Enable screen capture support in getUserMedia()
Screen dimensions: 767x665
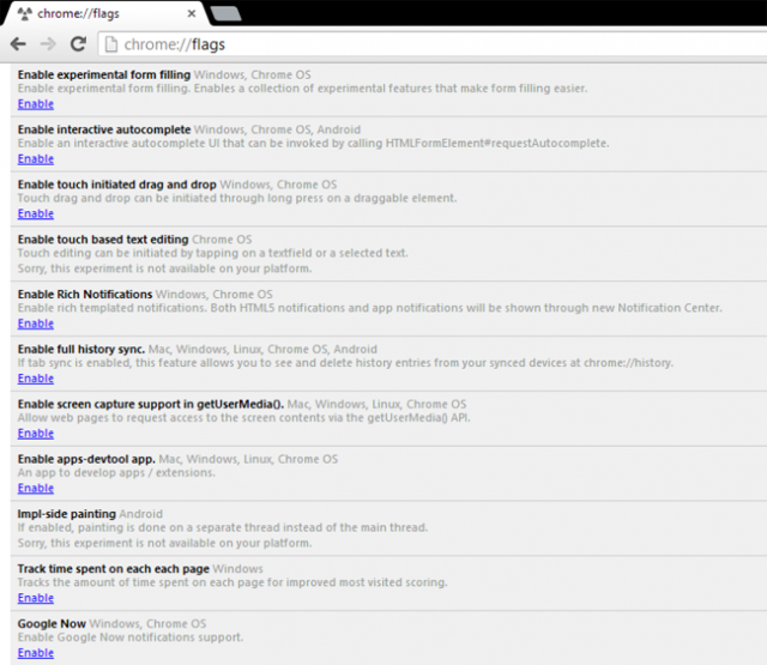pos(36,433)
